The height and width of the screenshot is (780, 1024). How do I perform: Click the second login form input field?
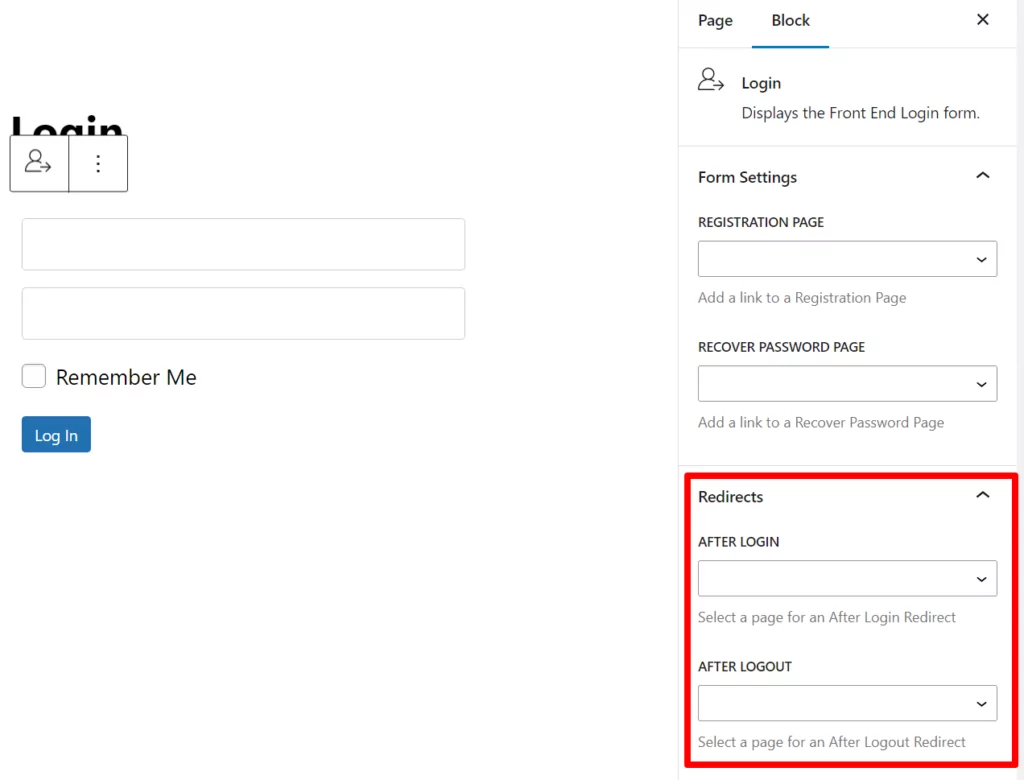pos(243,314)
